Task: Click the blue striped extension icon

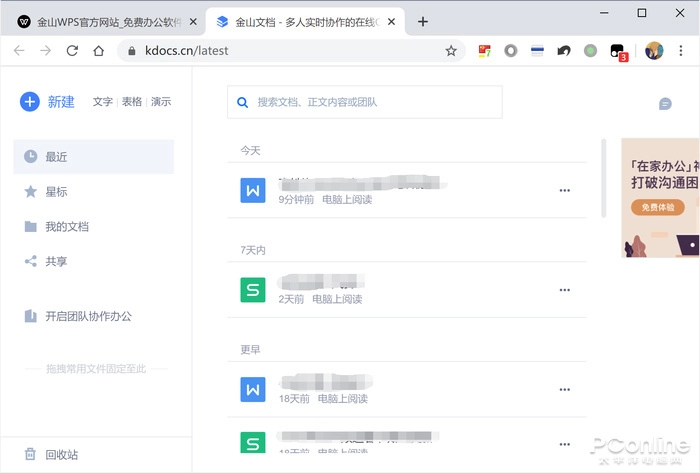Action: point(537,50)
